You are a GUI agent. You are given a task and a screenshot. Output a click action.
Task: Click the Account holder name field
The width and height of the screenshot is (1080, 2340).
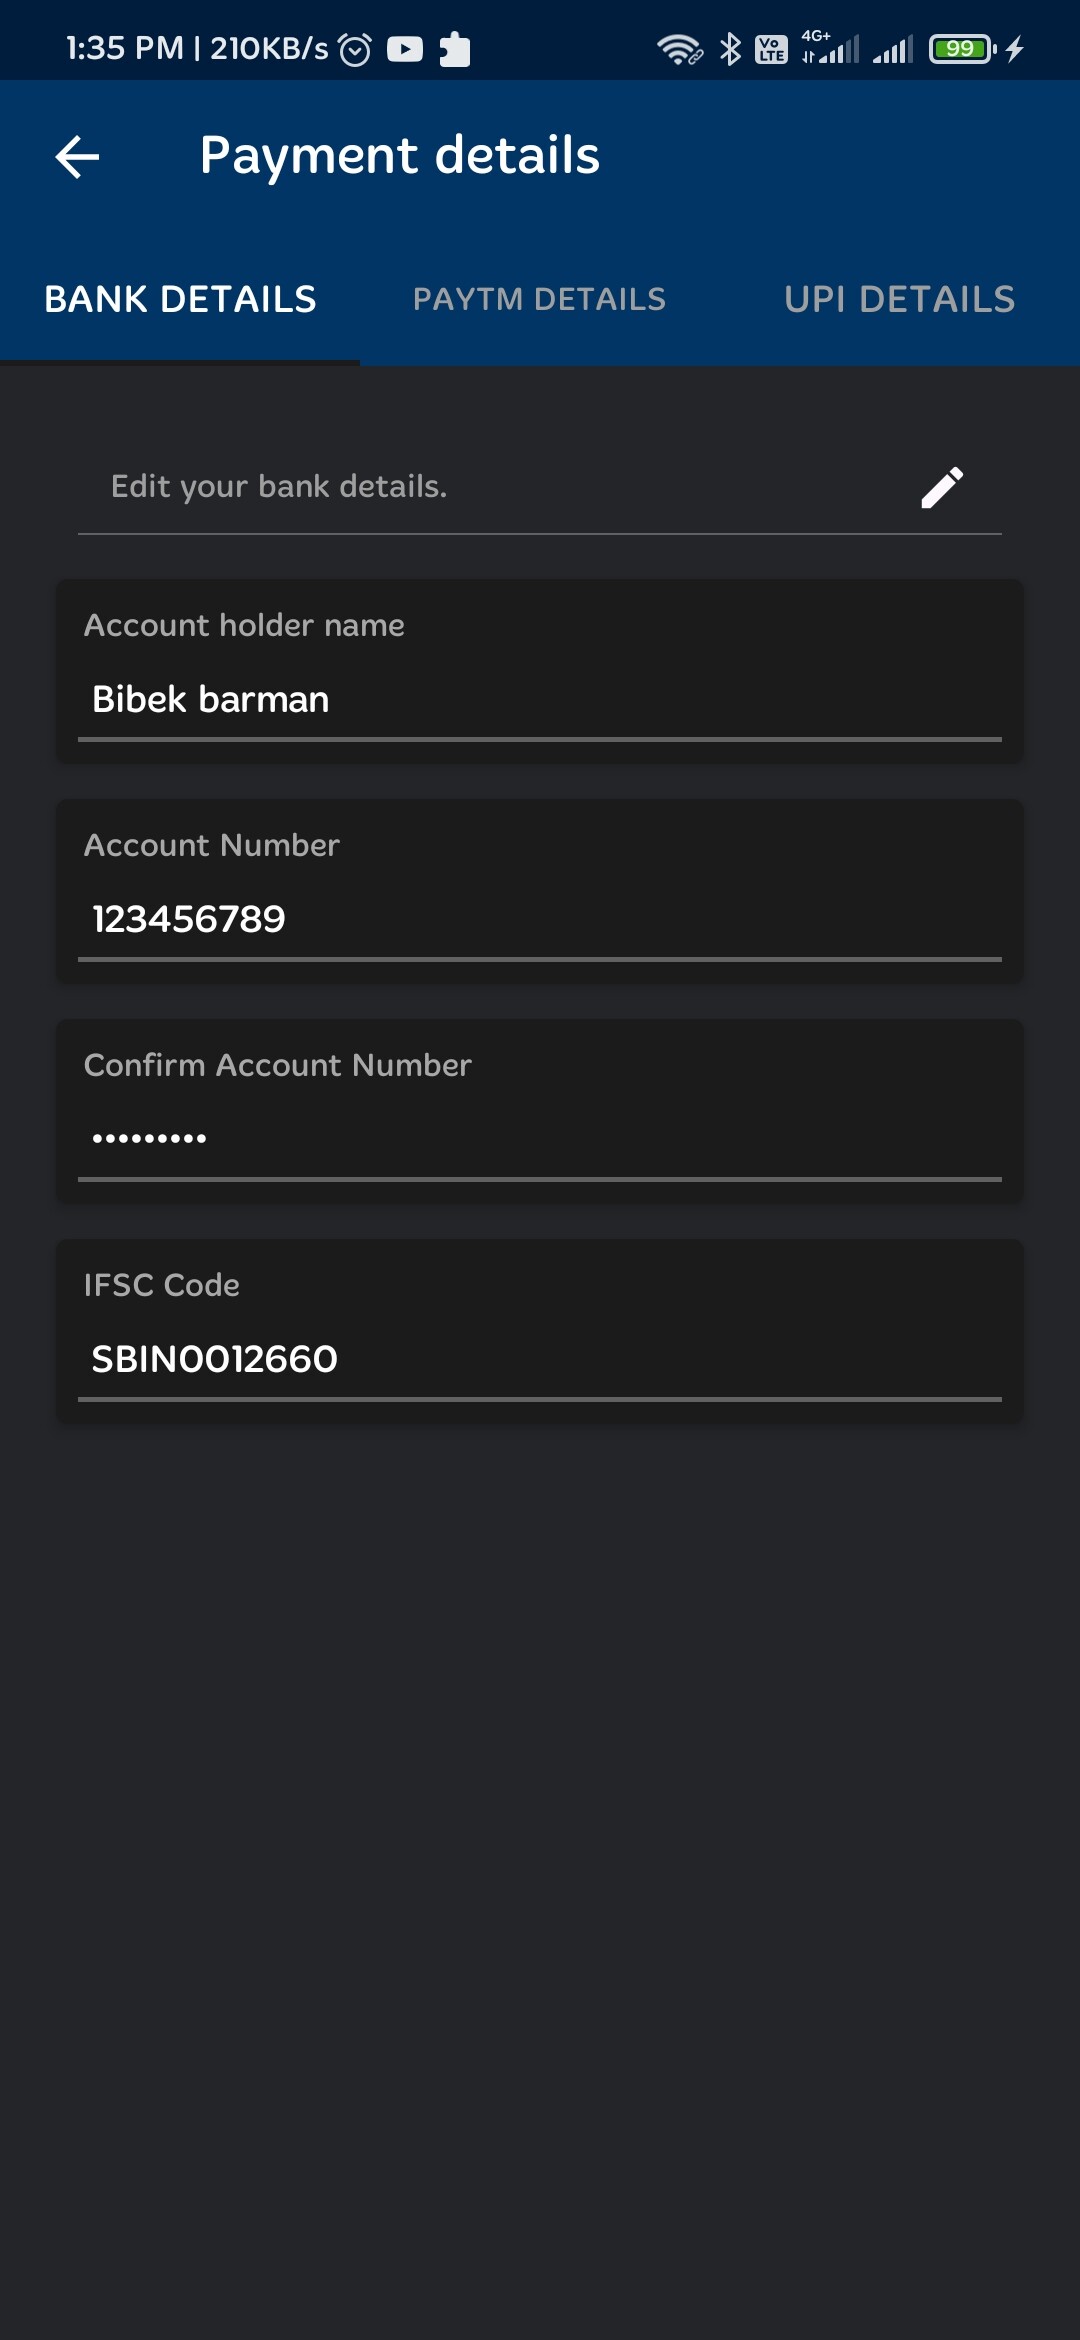point(540,700)
